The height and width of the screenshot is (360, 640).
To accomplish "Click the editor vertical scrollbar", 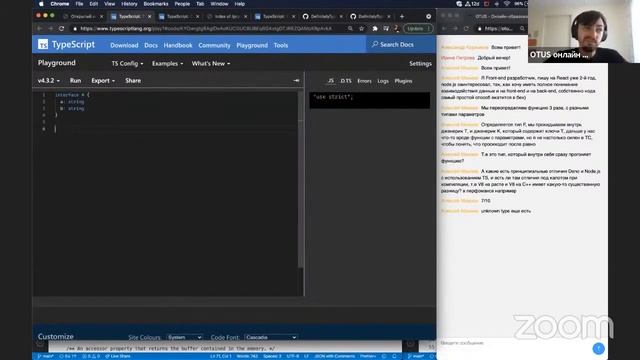I will coord(301,180).
